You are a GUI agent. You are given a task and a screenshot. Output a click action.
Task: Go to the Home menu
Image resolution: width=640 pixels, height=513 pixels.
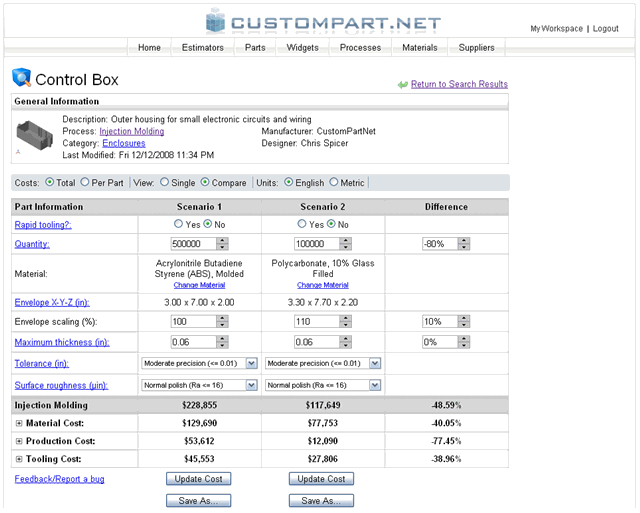tap(149, 48)
